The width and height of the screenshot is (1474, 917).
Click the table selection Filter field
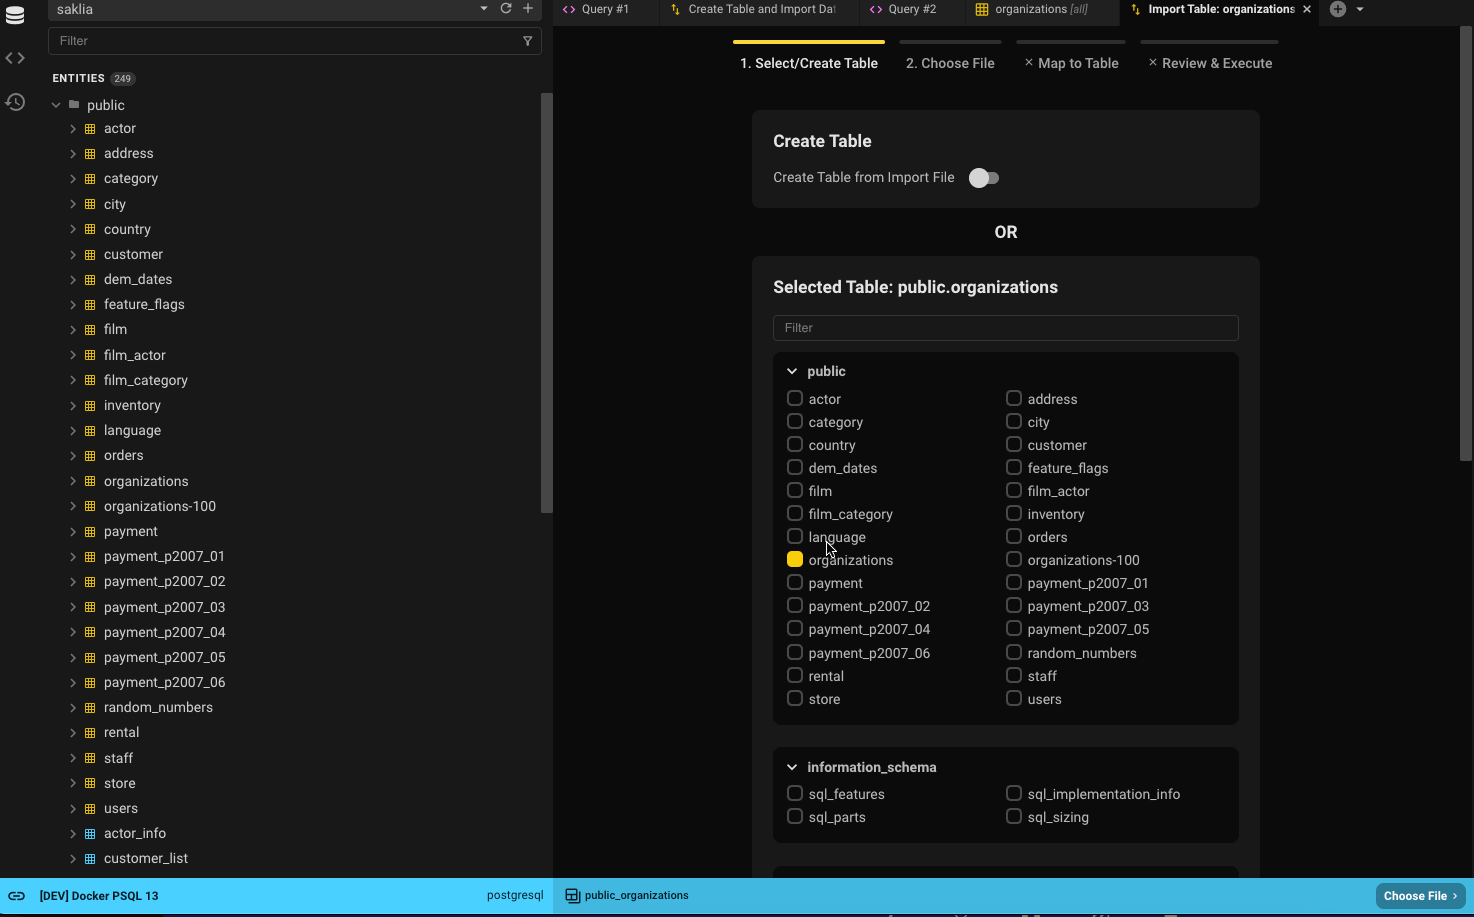[x=1006, y=328]
